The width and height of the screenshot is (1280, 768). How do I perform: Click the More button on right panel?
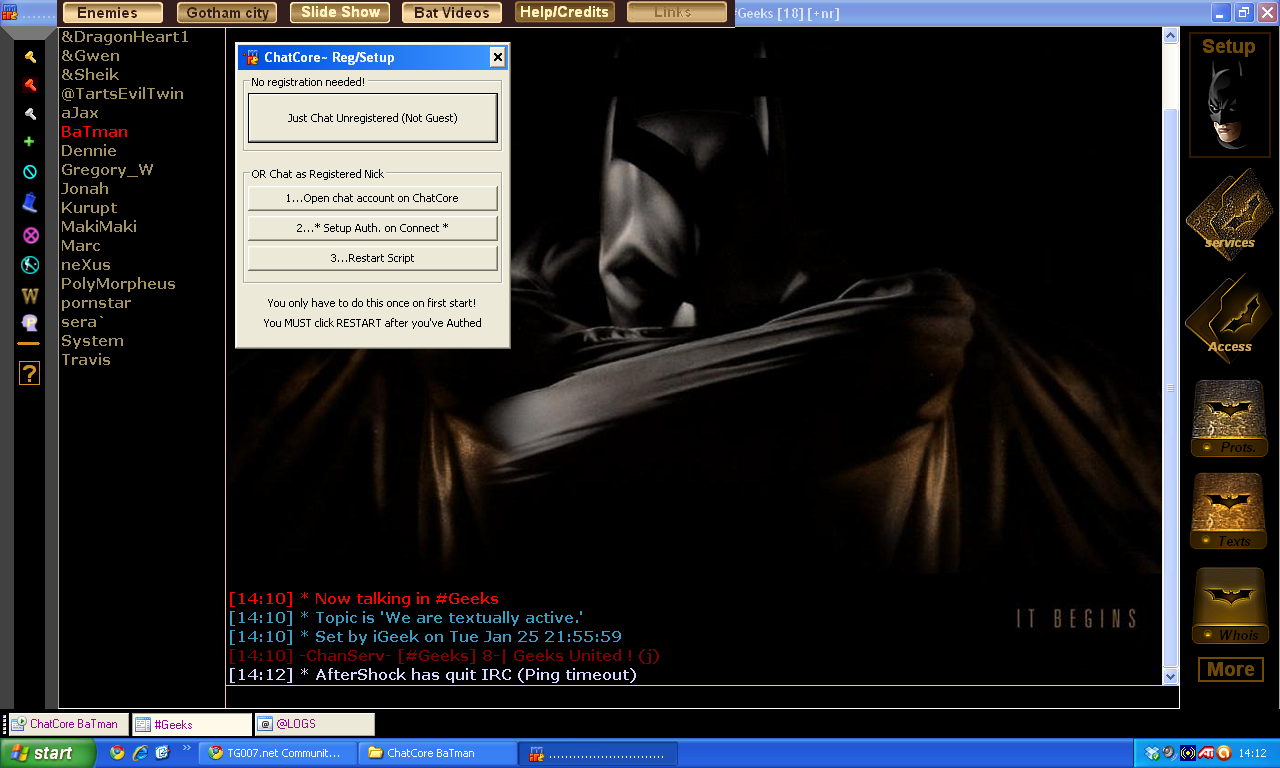pos(1230,670)
